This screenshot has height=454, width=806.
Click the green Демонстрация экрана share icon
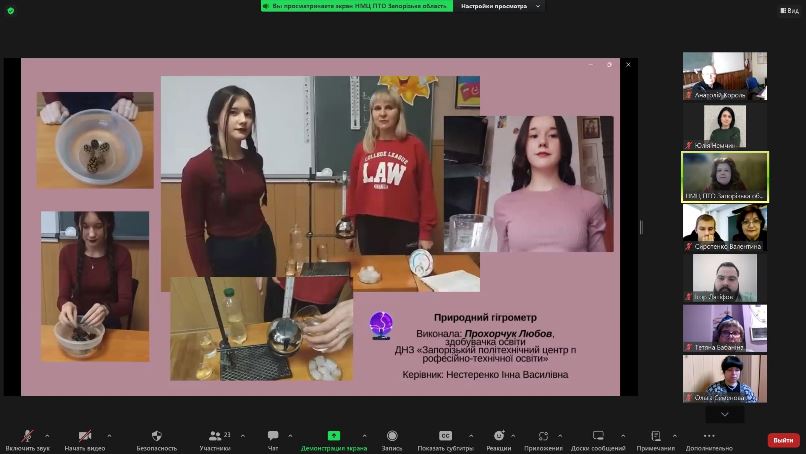[334, 435]
